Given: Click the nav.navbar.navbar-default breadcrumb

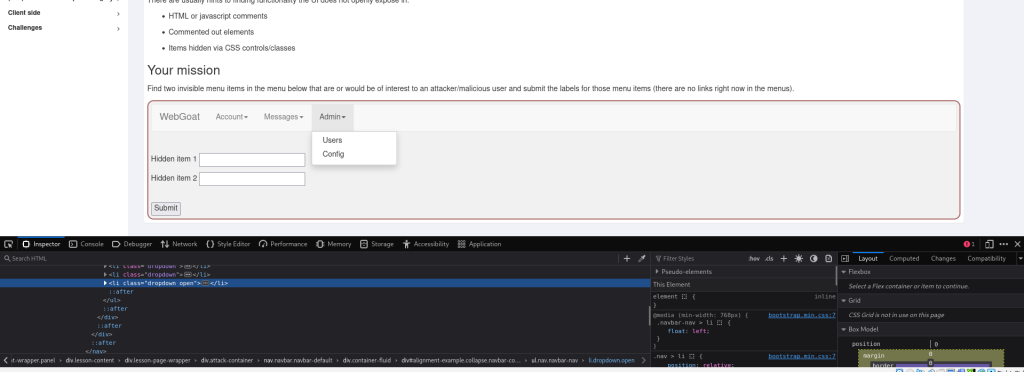Looking at the screenshot, I should [298, 360].
